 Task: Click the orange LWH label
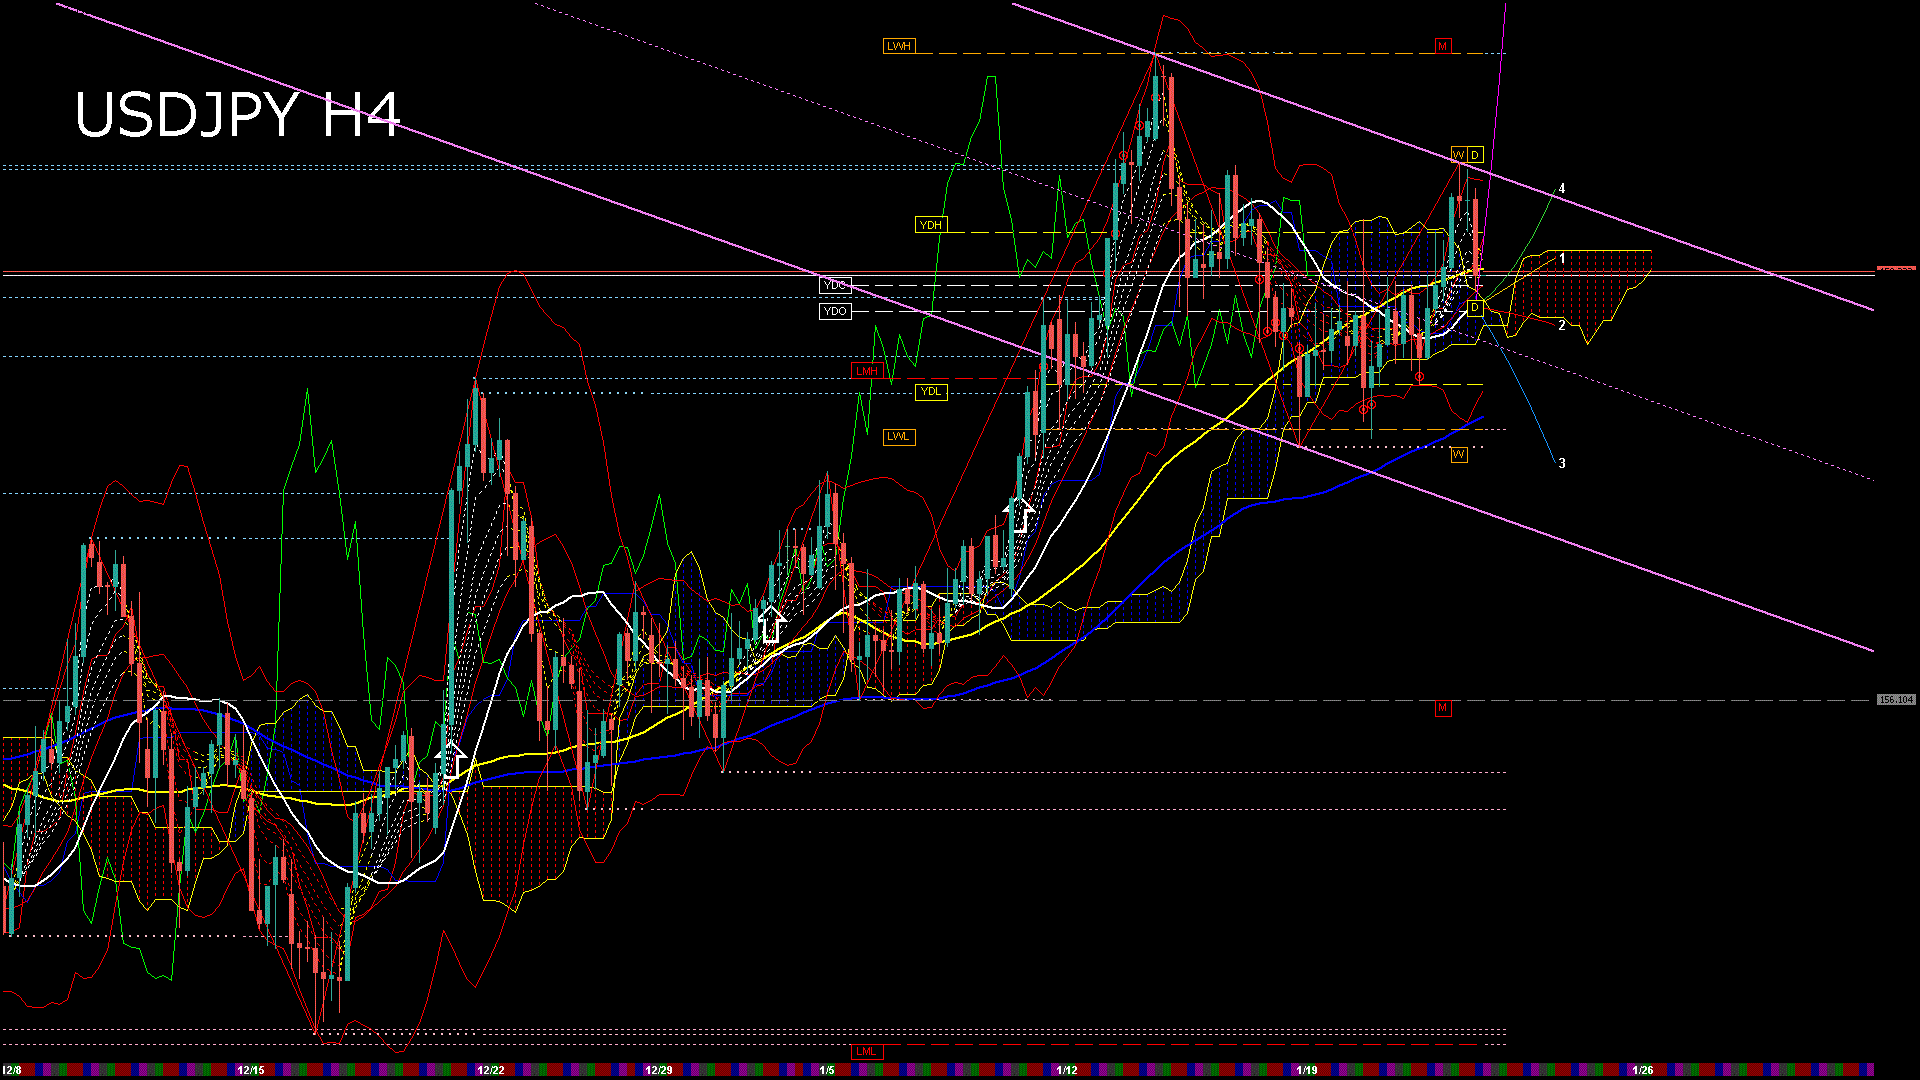coord(901,45)
